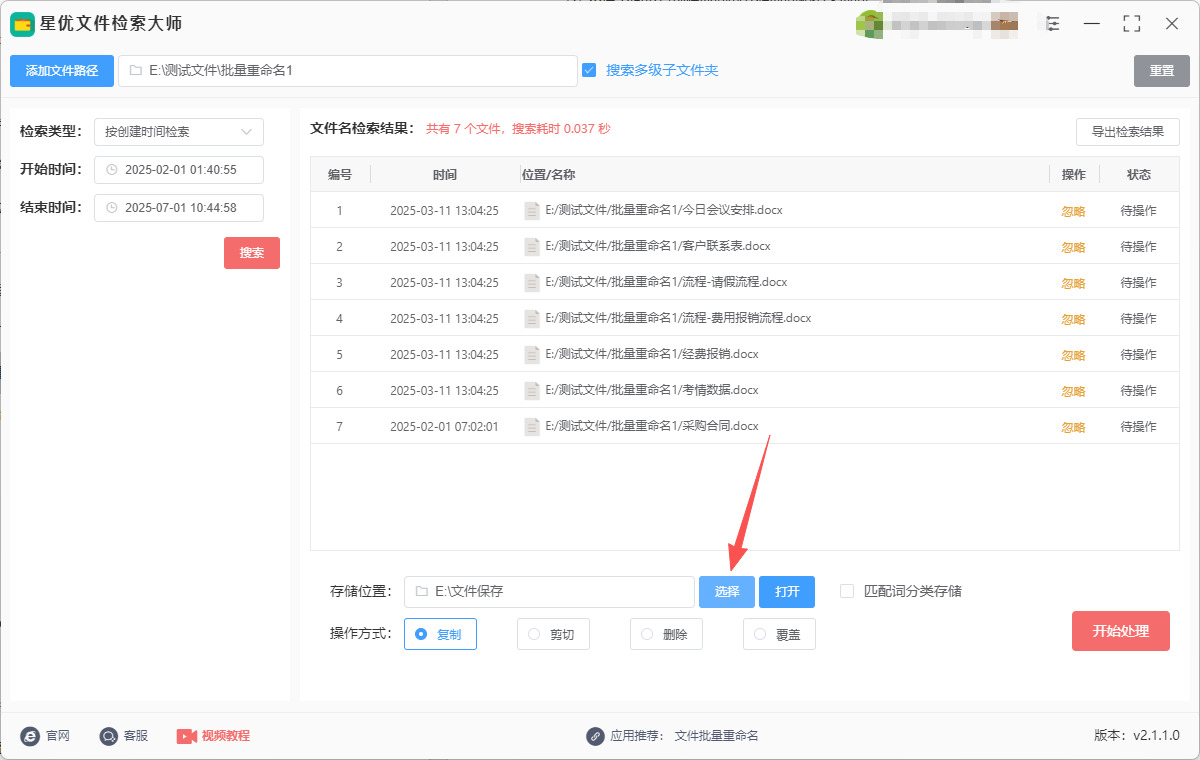This screenshot has height=760, width=1200.
Task: Select the 剪切 radio option
Action: pos(534,634)
